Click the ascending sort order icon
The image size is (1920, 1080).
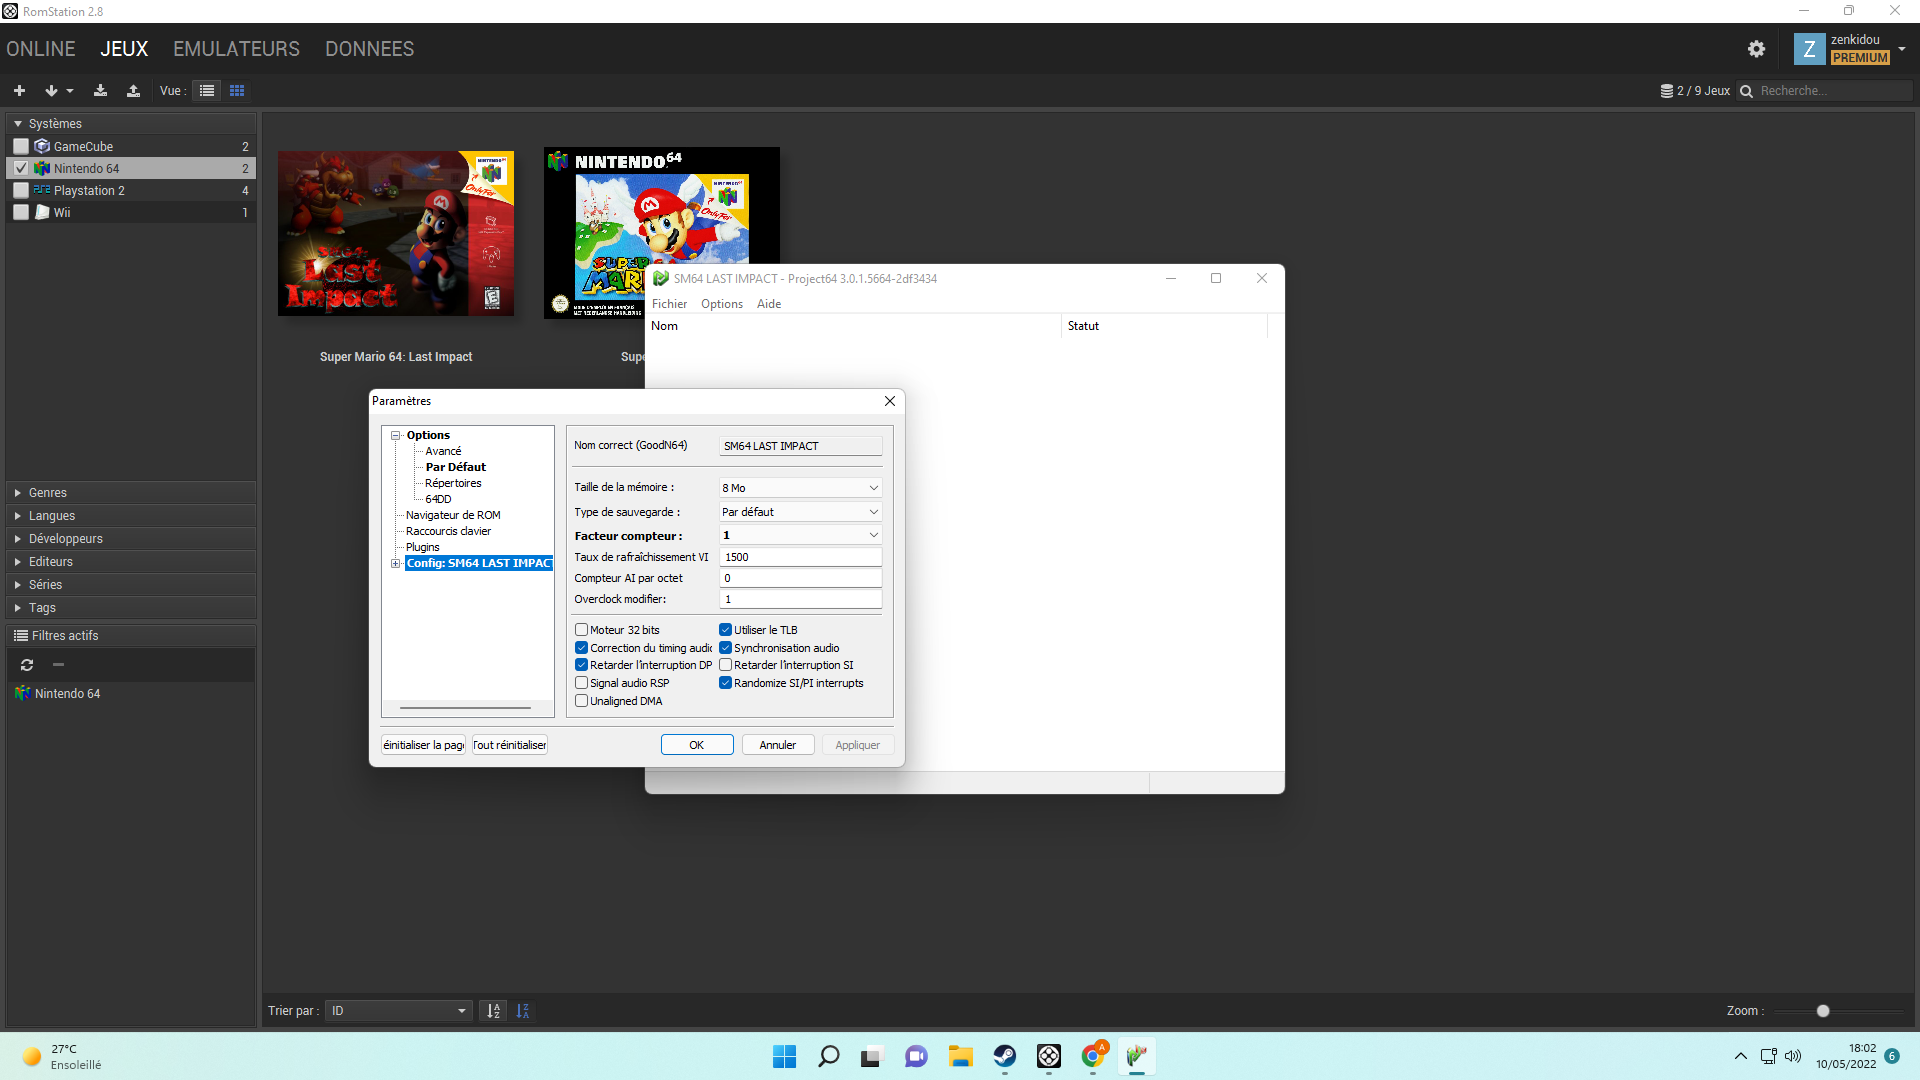pos(494,1011)
